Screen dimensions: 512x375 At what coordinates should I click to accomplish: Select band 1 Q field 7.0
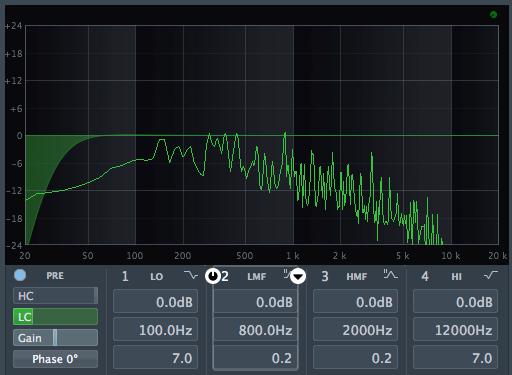pyautogui.click(x=156, y=358)
